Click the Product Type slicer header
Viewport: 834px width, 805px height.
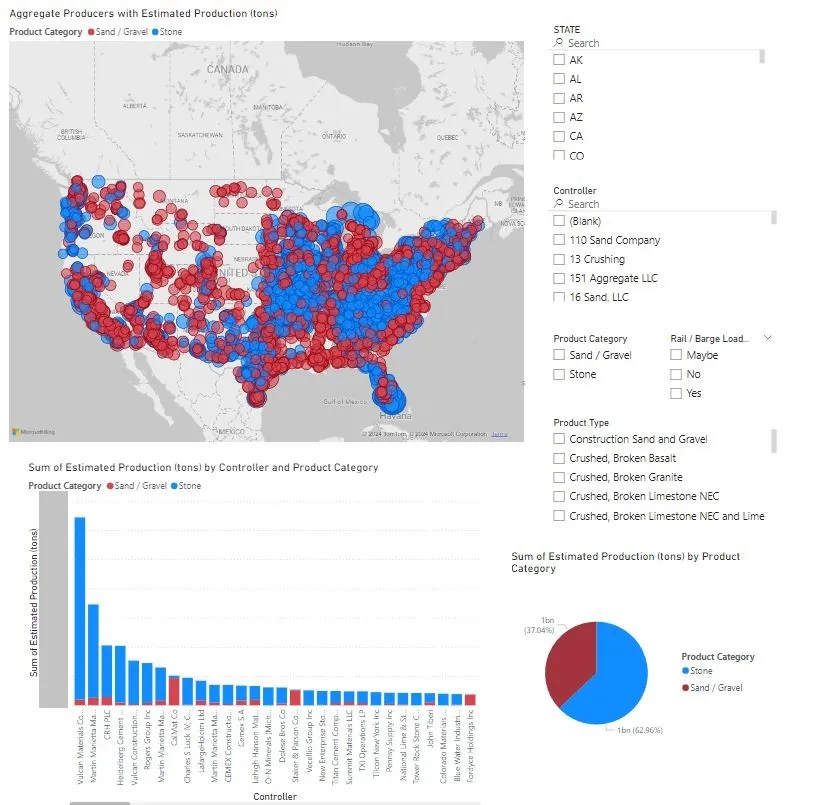581,422
